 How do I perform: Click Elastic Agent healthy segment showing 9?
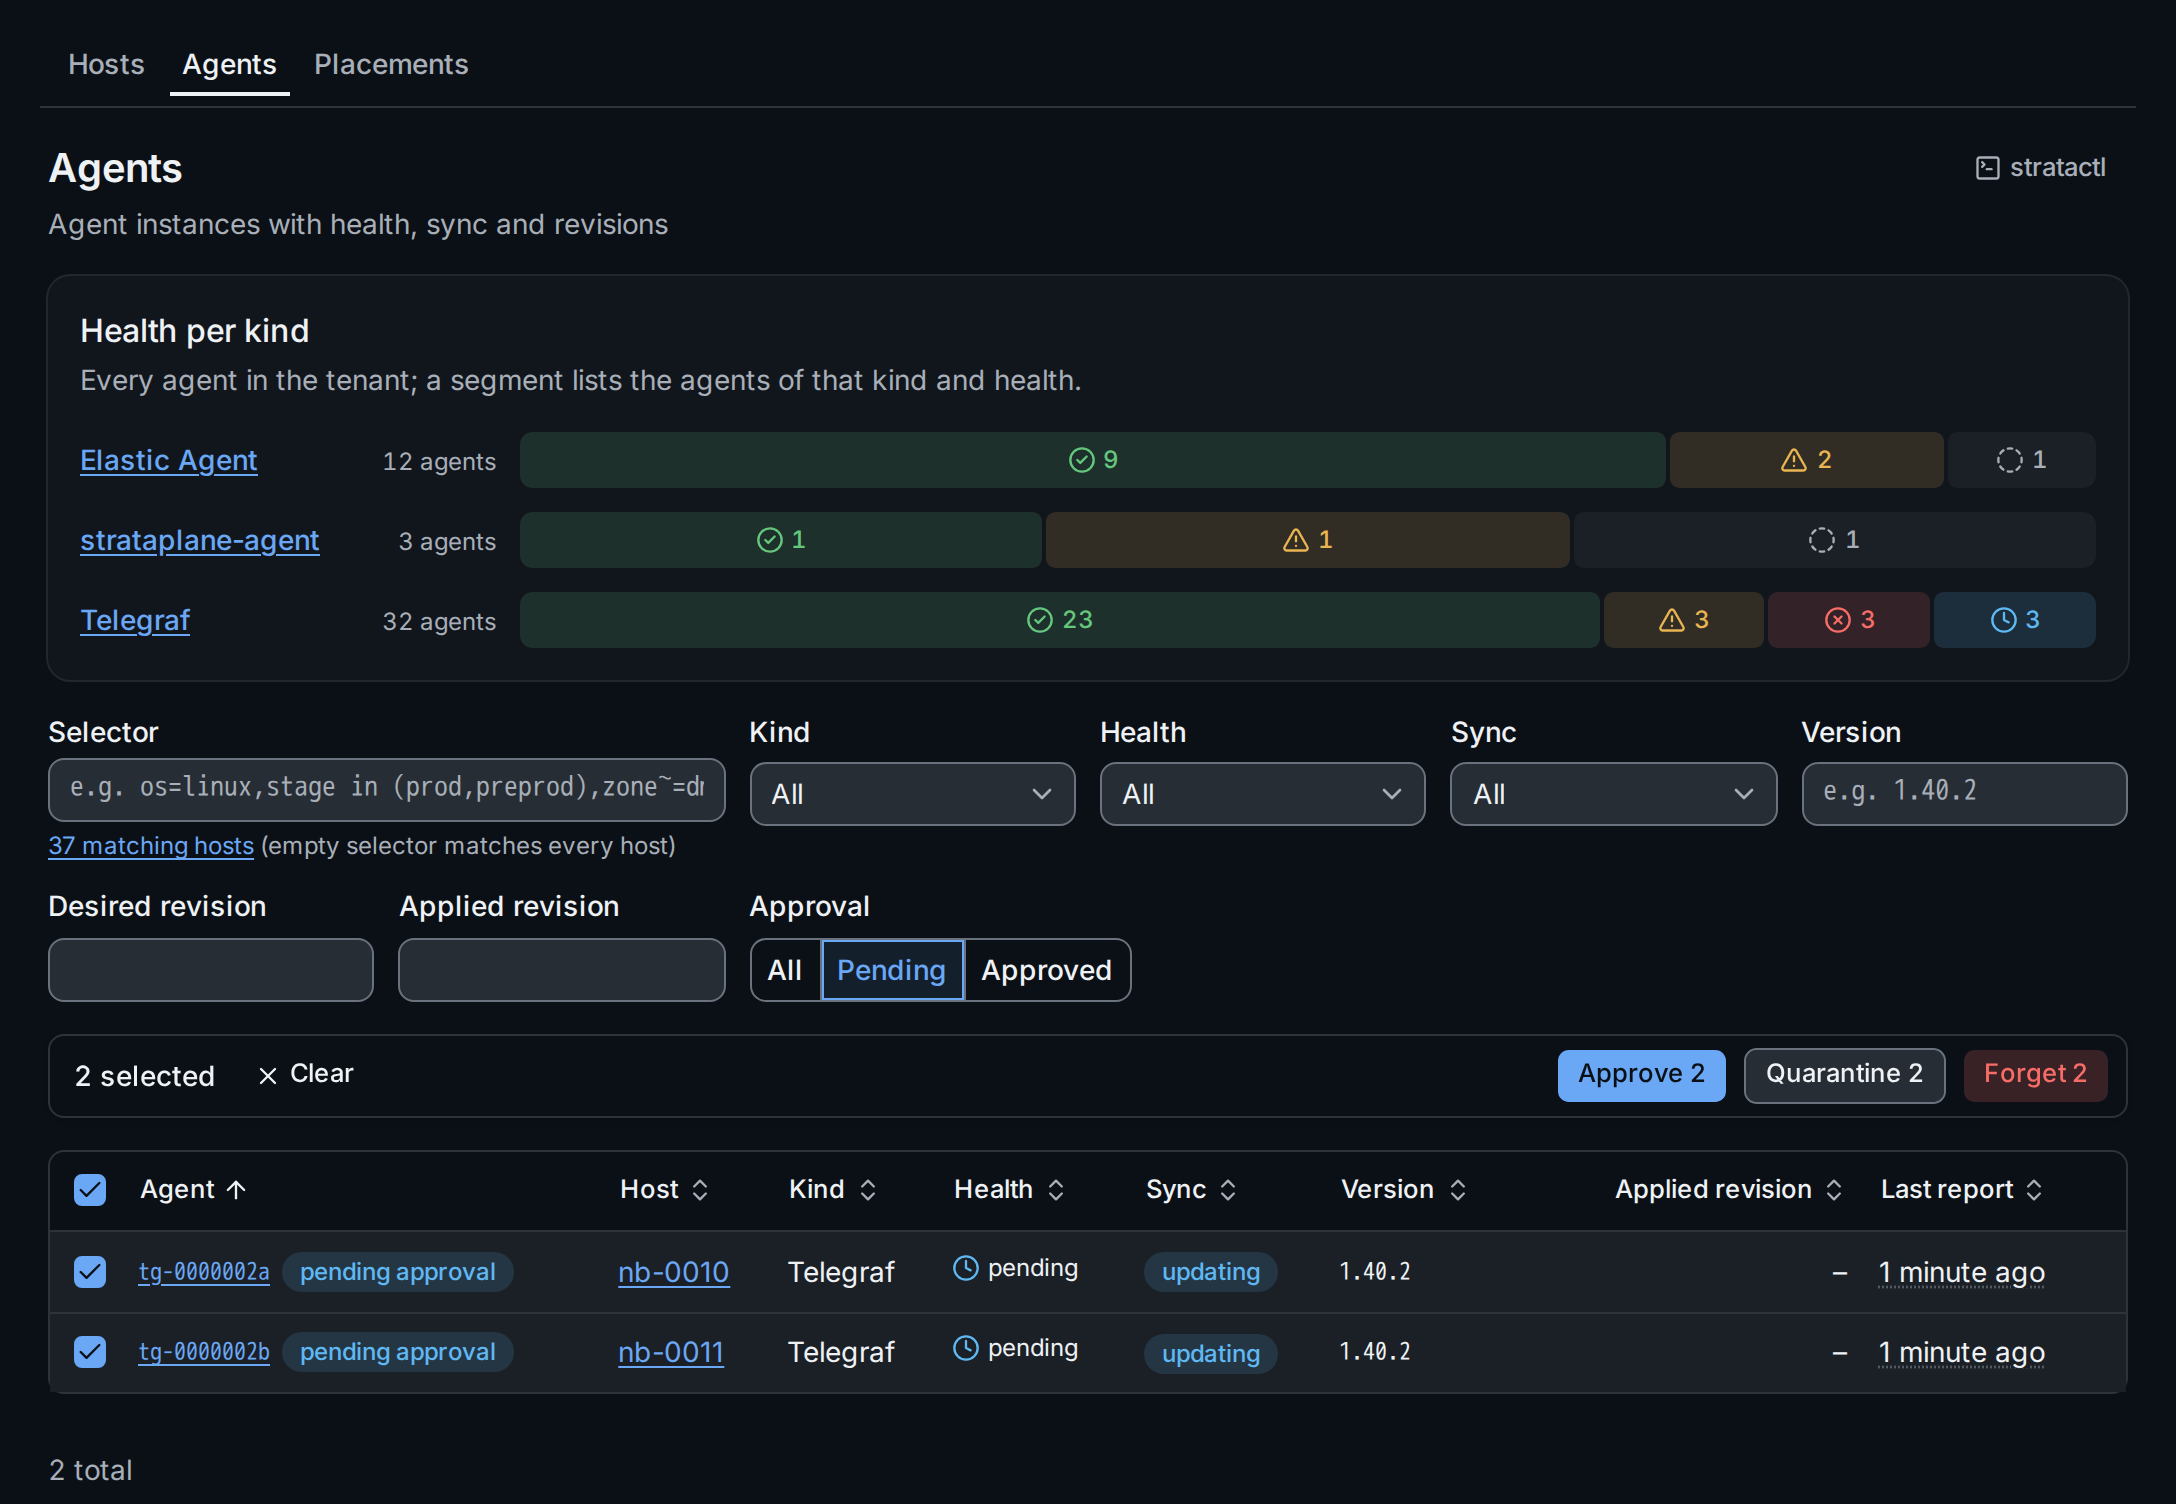1092,460
